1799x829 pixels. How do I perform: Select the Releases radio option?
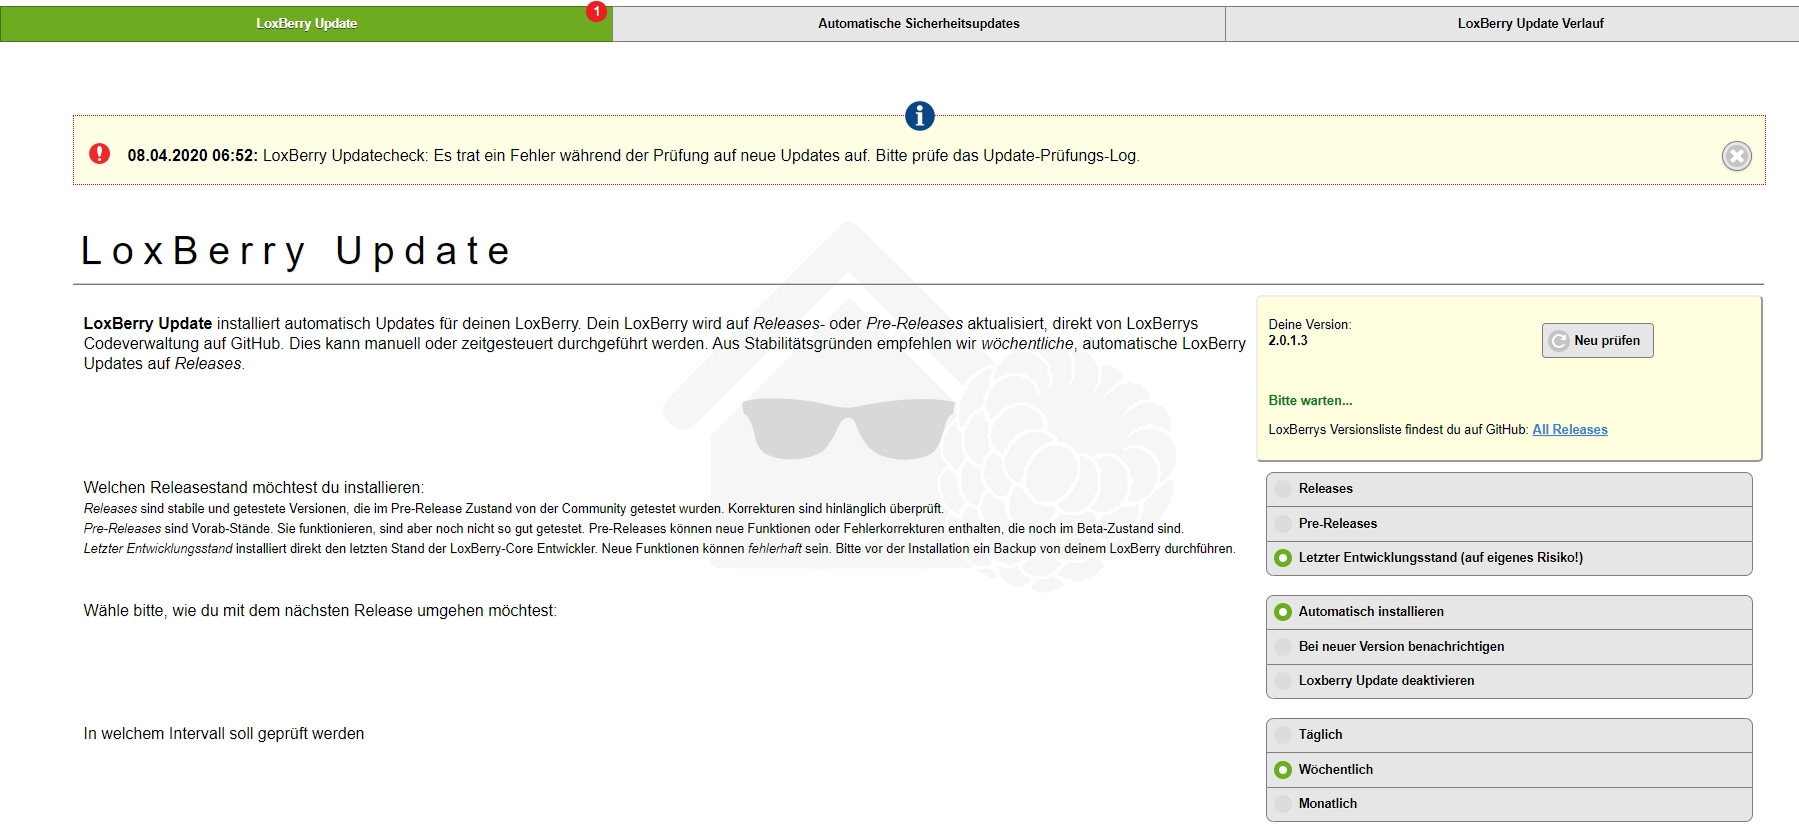[1509, 489]
